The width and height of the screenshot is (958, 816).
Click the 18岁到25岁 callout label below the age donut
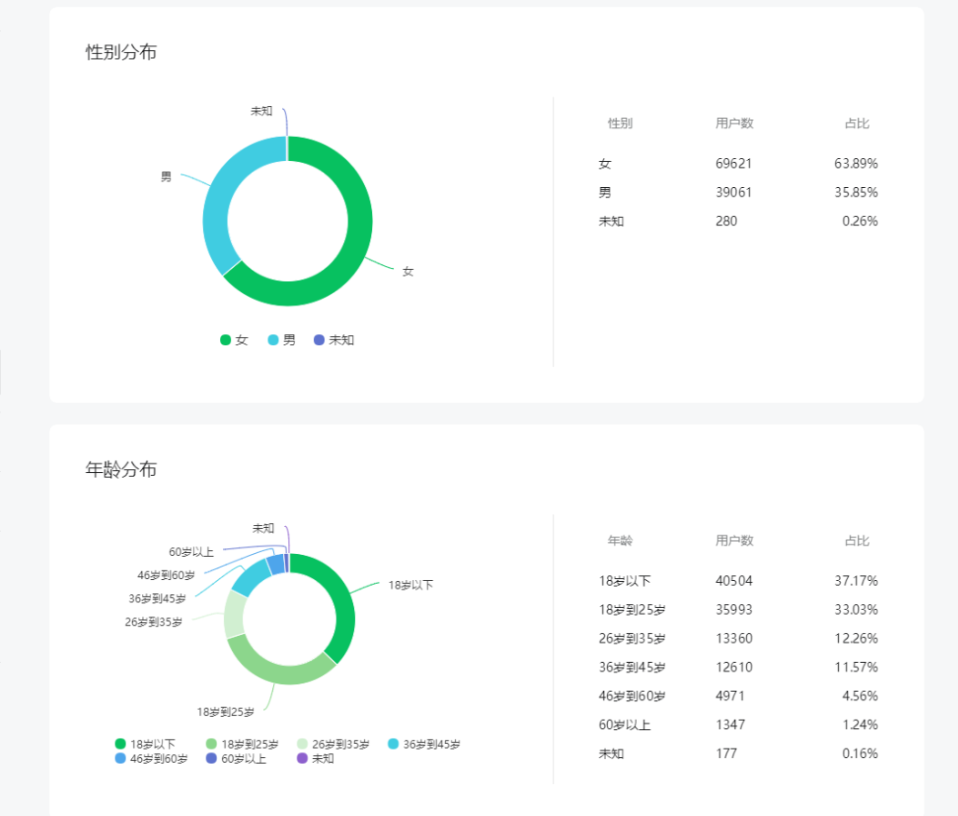click(225, 712)
